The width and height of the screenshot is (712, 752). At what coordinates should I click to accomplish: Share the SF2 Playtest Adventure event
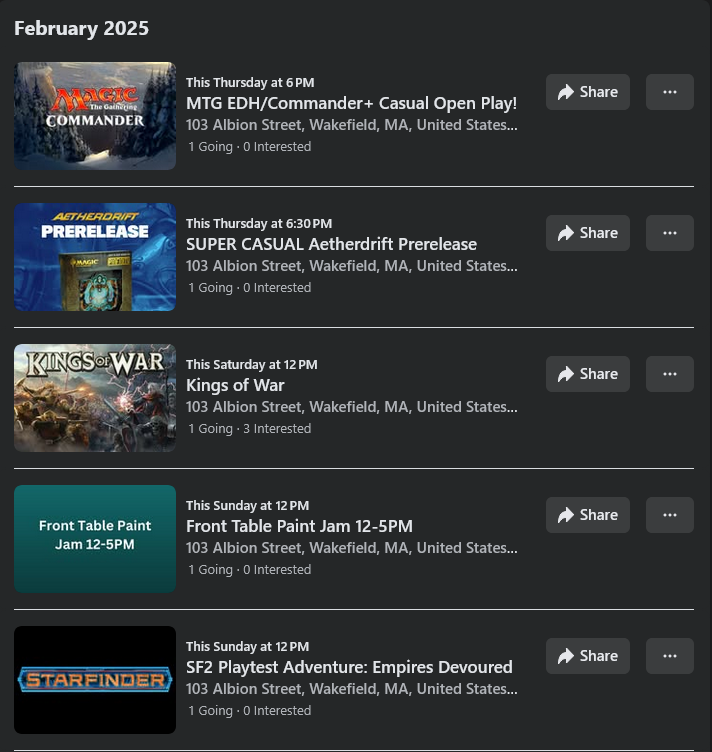pyautogui.click(x=588, y=656)
